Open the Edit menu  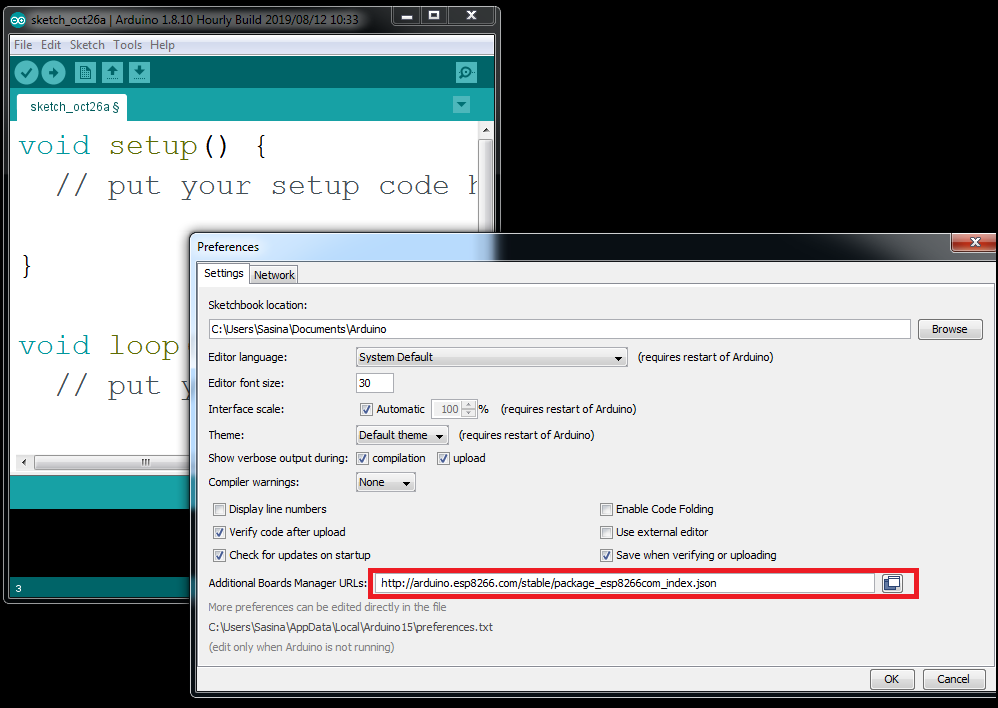pyautogui.click(x=51, y=45)
